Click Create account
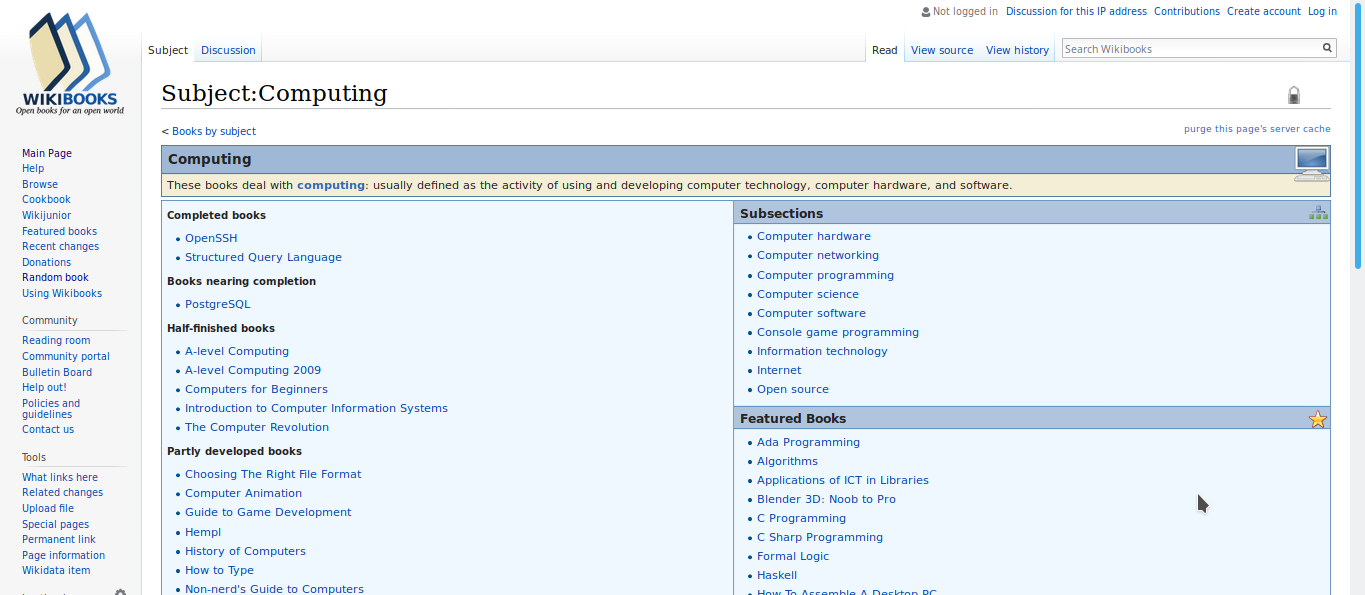 point(1264,12)
